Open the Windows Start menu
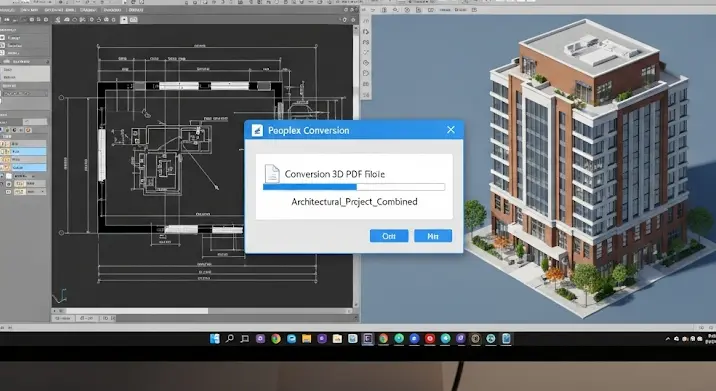This screenshot has width=716, height=391. tap(215, 338)
